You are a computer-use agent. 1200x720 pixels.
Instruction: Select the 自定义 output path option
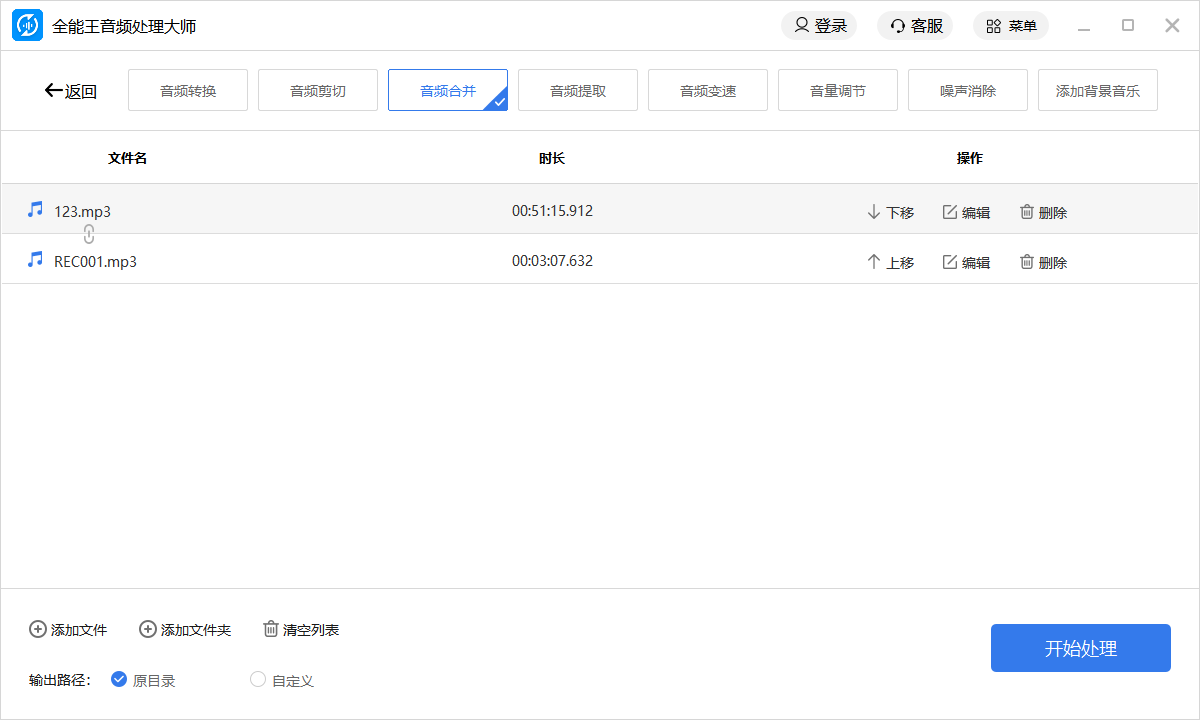[258, 680]
